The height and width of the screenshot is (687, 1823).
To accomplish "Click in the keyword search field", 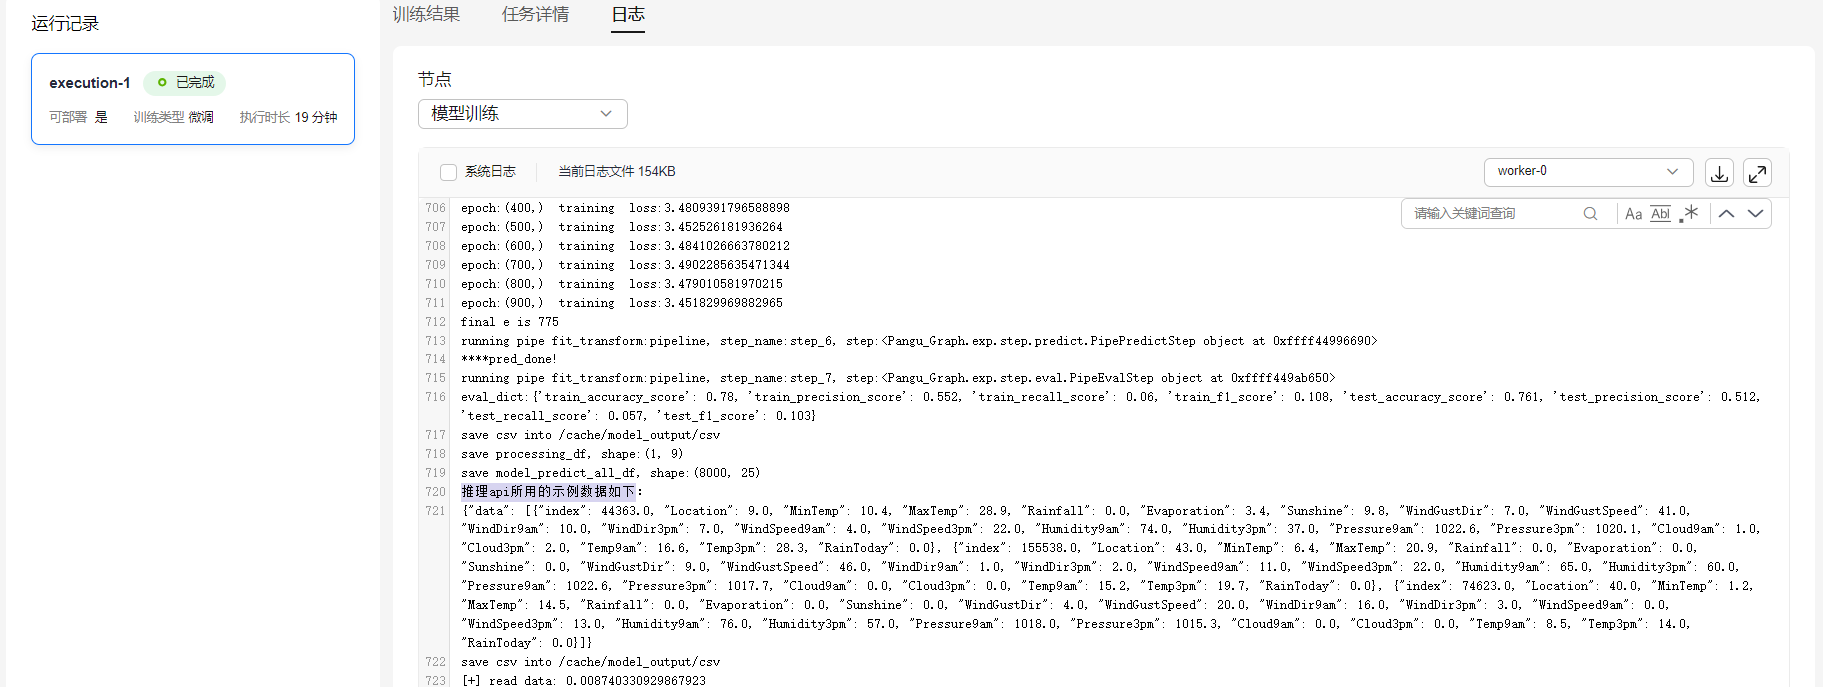I will click(1495, 213).
